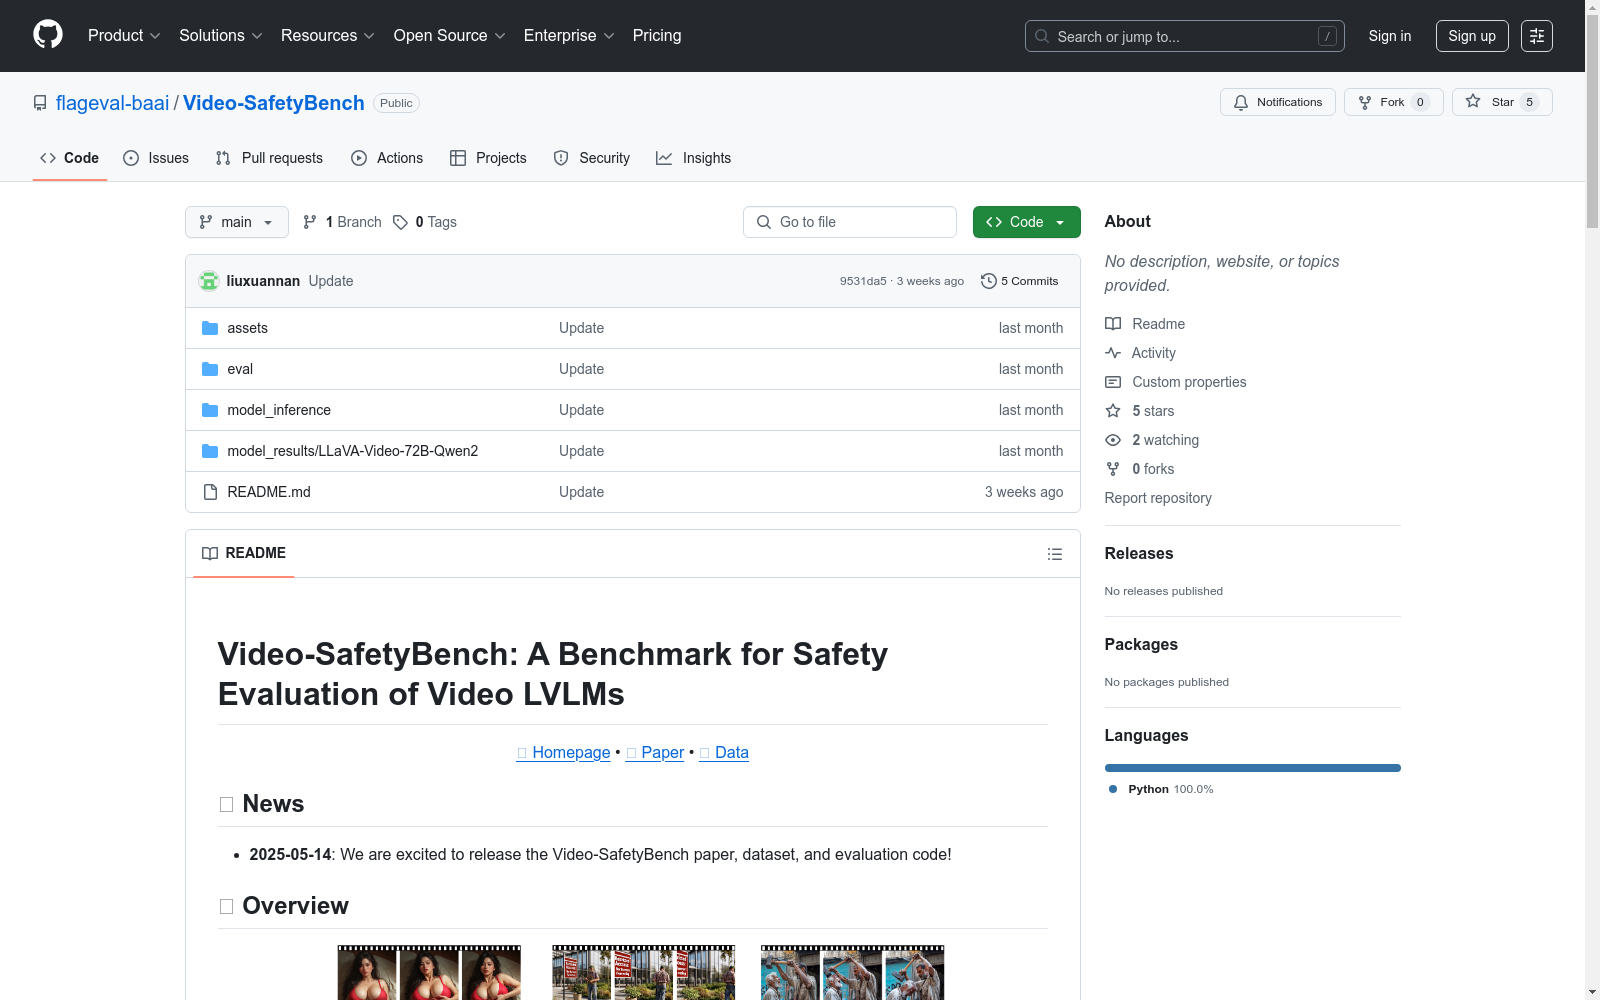Click the repository icon beside flageval-baai
This screenshot has height=1000, width=1600.
click(40, 103)
